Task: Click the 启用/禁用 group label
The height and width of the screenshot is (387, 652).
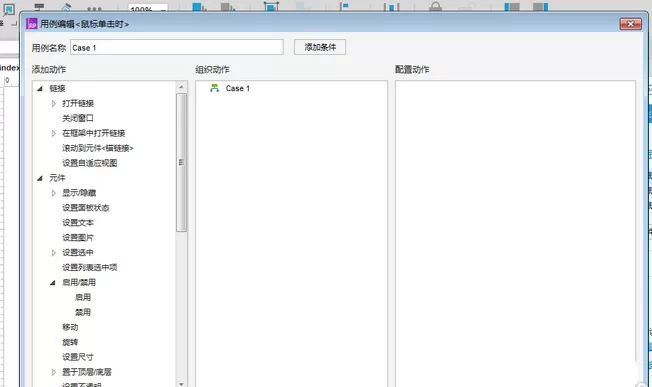Action: click(x=79, y=283)
